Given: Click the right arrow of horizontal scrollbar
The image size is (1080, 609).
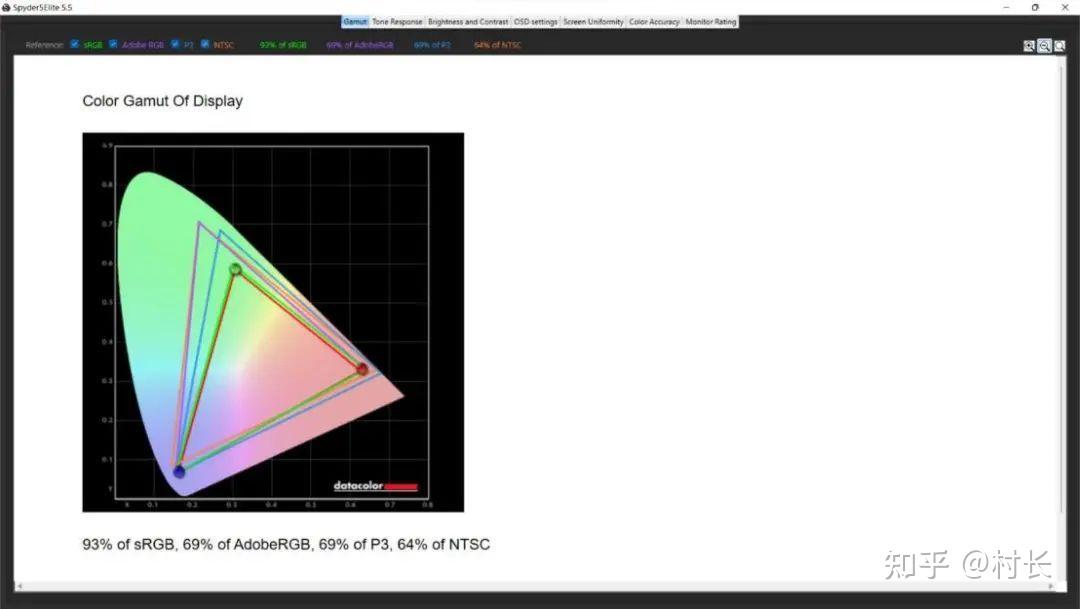Looking at the screenshot, I should tap(1052, 586).
